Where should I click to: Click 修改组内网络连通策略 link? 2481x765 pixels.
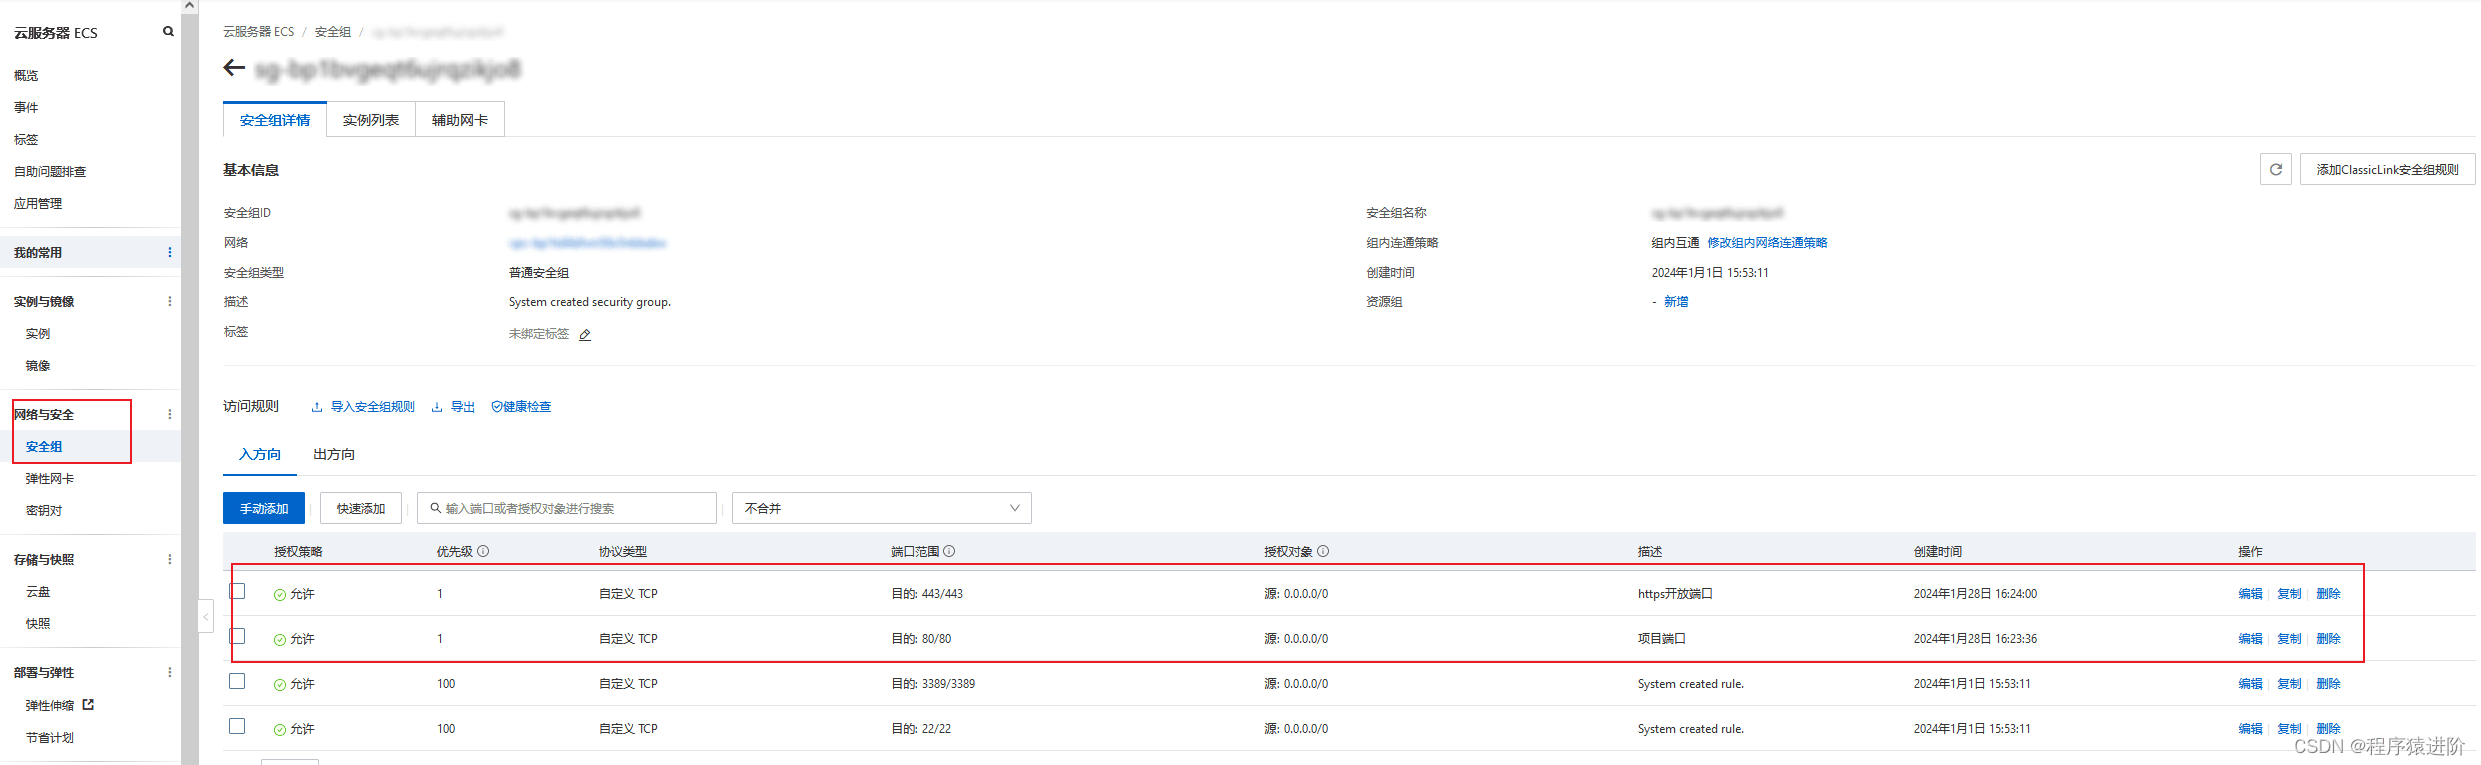tap(1767, 243)
